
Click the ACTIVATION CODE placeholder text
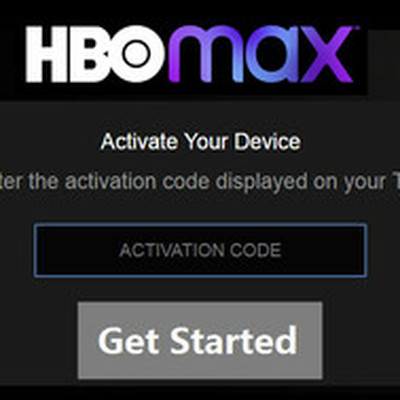200,250
